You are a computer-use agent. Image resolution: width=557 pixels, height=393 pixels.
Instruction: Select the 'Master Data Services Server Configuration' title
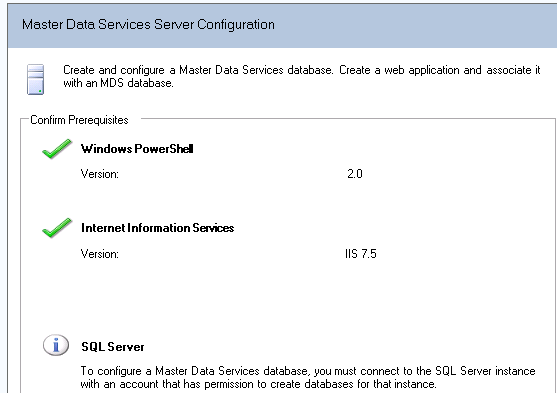tap(148, 25)
